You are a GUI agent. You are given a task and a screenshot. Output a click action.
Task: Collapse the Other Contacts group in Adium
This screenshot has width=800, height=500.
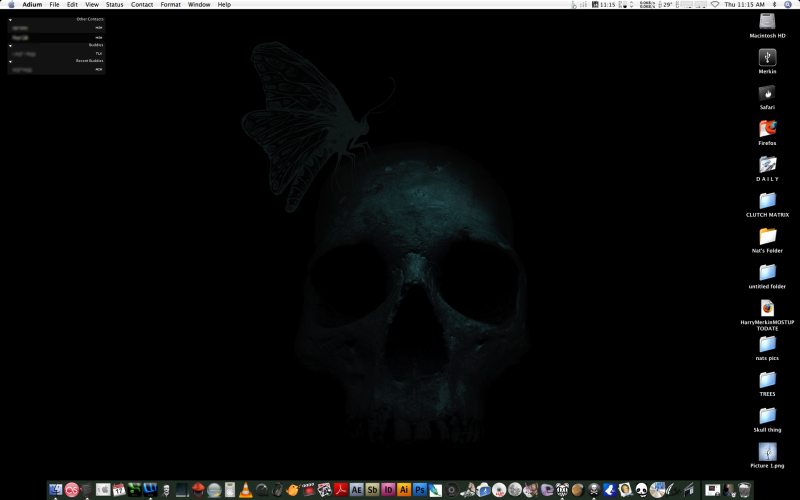tap(10, 20)
